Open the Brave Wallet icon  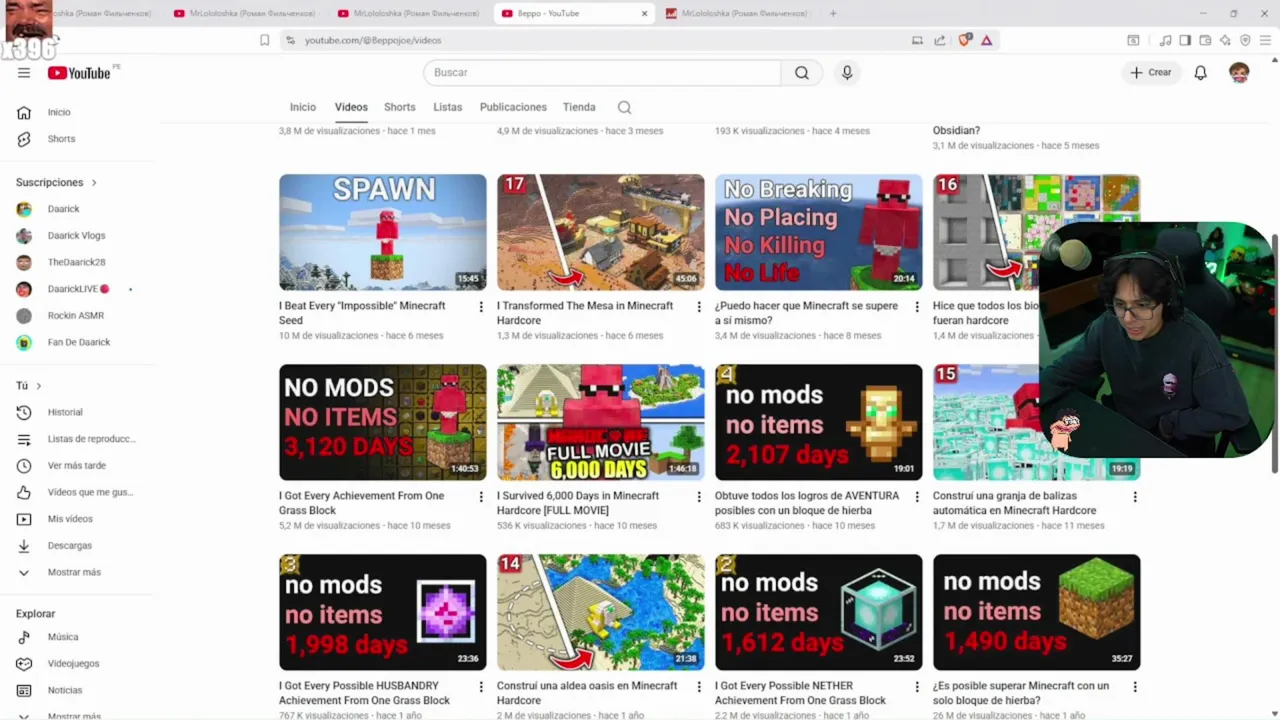tap(1205, 40)
